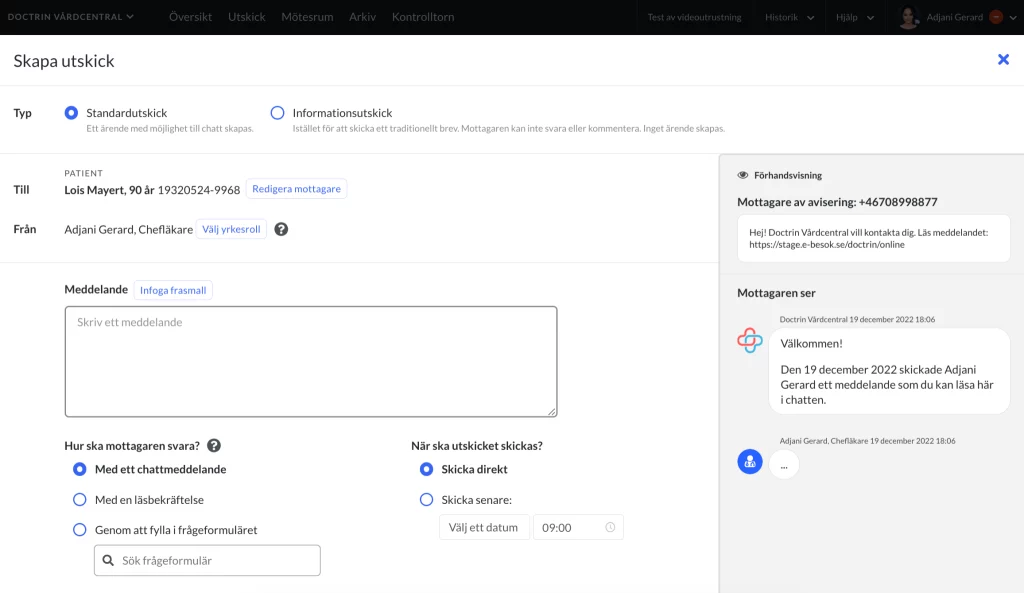Image resolution: width=1024 pixels, height=593 pixels.
Task: Click the magnifier icon in Sök frågeformulär
Action: 108,560
